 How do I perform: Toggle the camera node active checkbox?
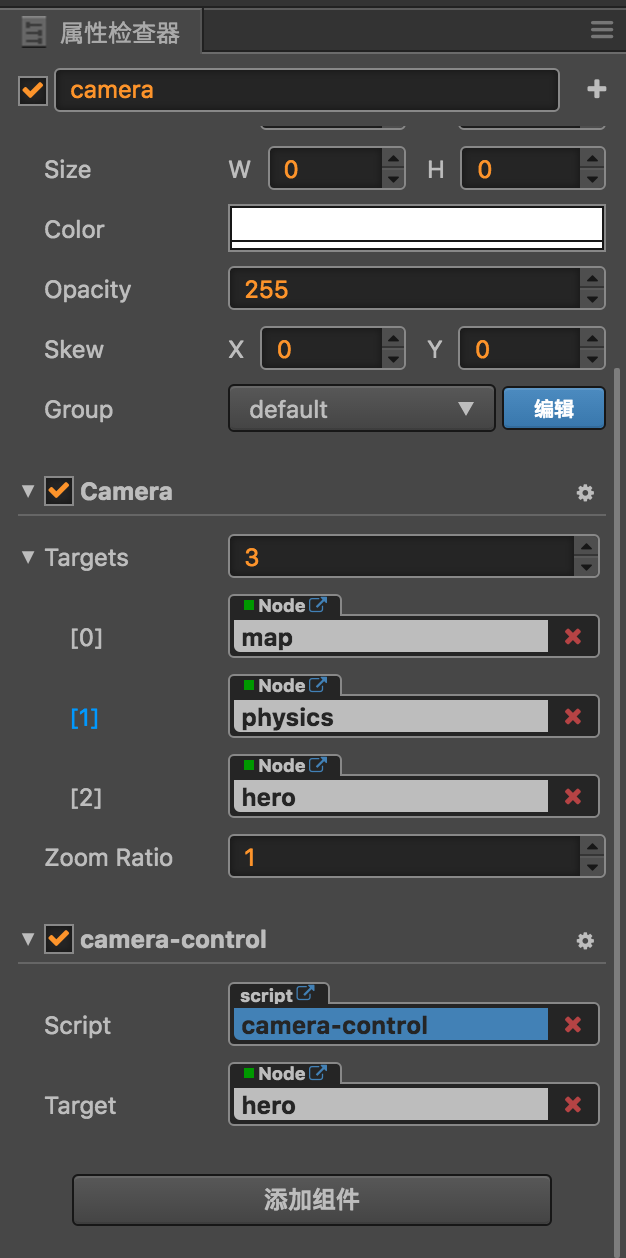point(33,90)
